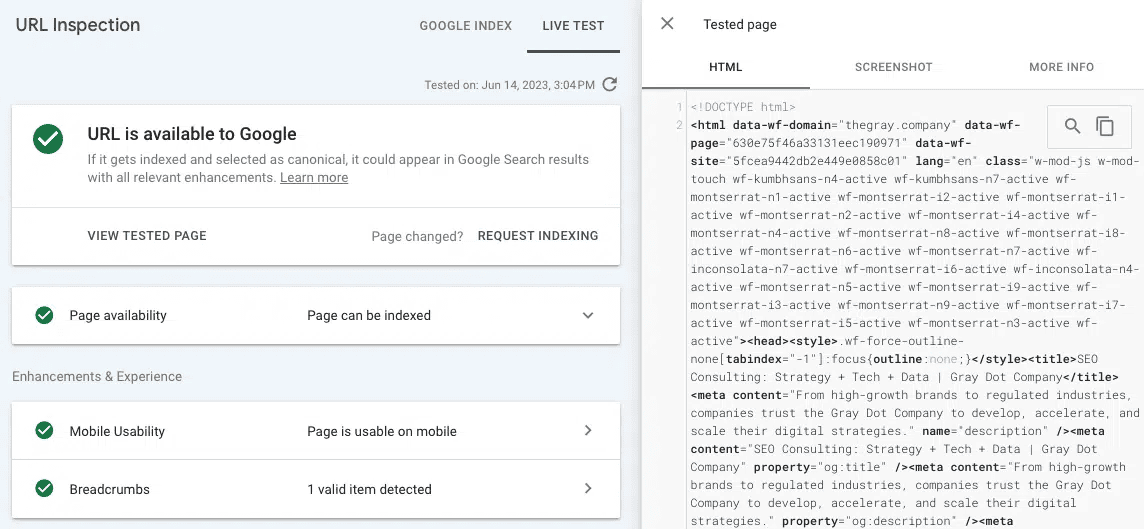The height and width of the screenshot is (529, 1144).
Task: Click the View Tested Page button
Action: pos(147,236)
